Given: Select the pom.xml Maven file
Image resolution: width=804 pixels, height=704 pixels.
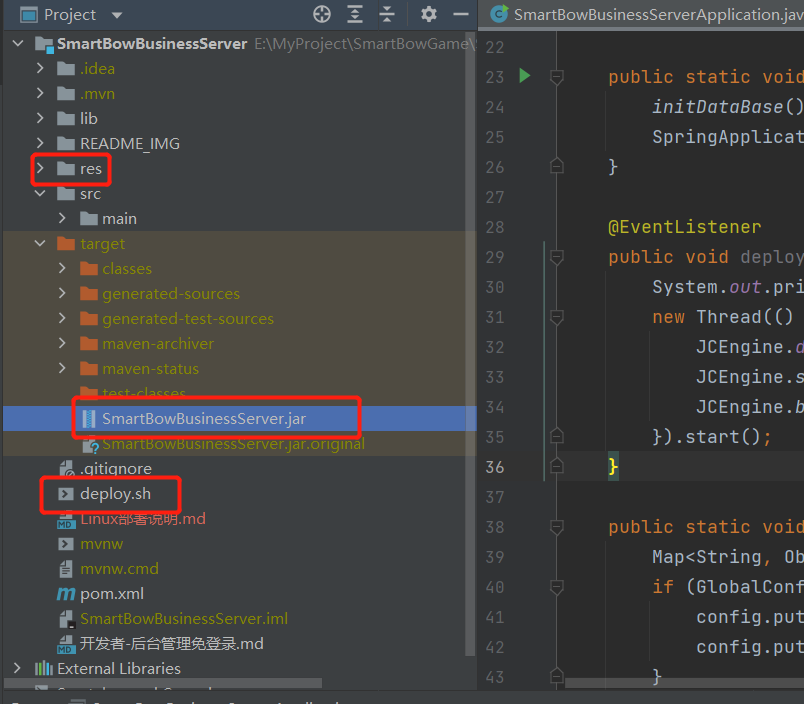Looking at the screenshot, I should (112, 593).
